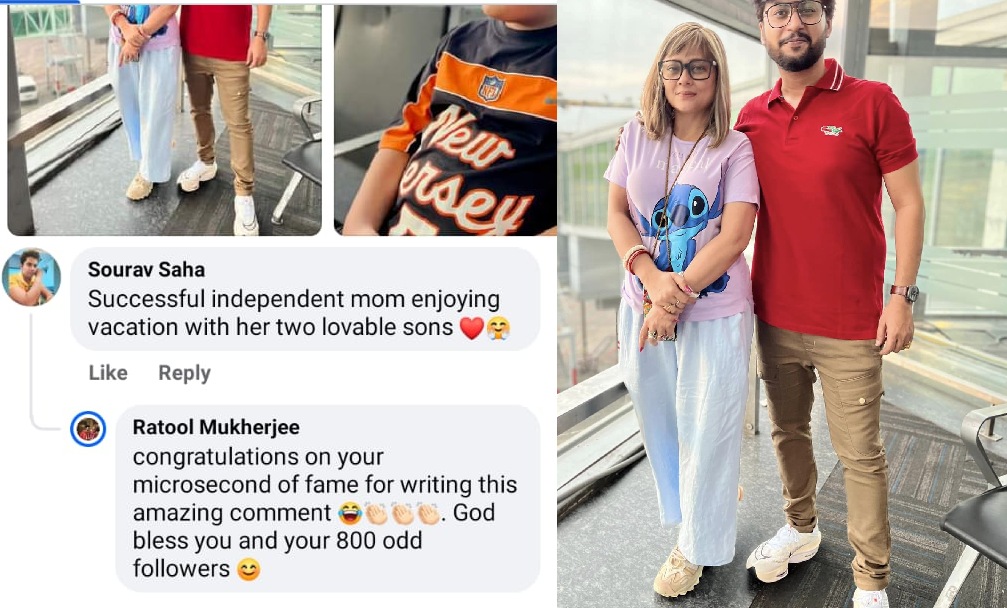
Task: Click the NFL logo on the jersey photo
Action: click(x=491, y=88)
